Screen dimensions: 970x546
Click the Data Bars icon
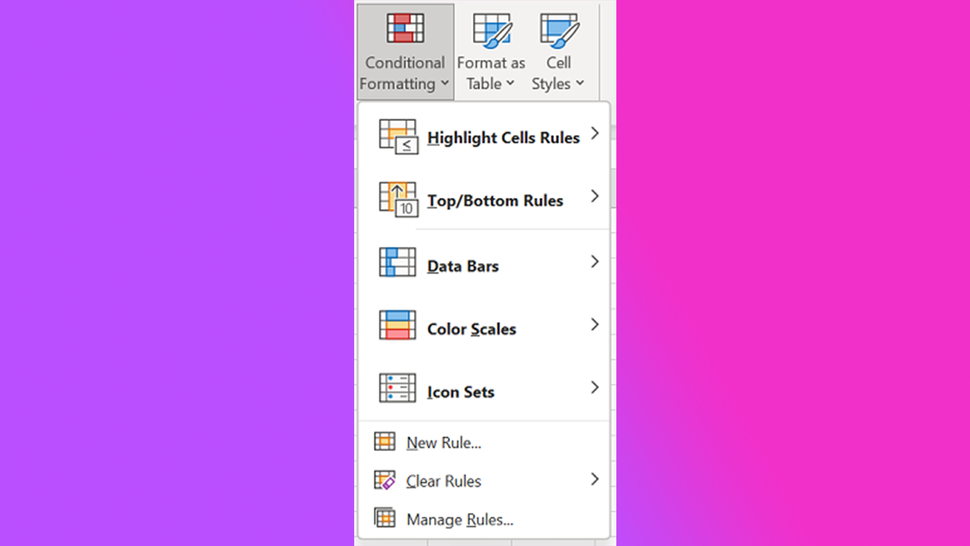click(x=397, y=262)
